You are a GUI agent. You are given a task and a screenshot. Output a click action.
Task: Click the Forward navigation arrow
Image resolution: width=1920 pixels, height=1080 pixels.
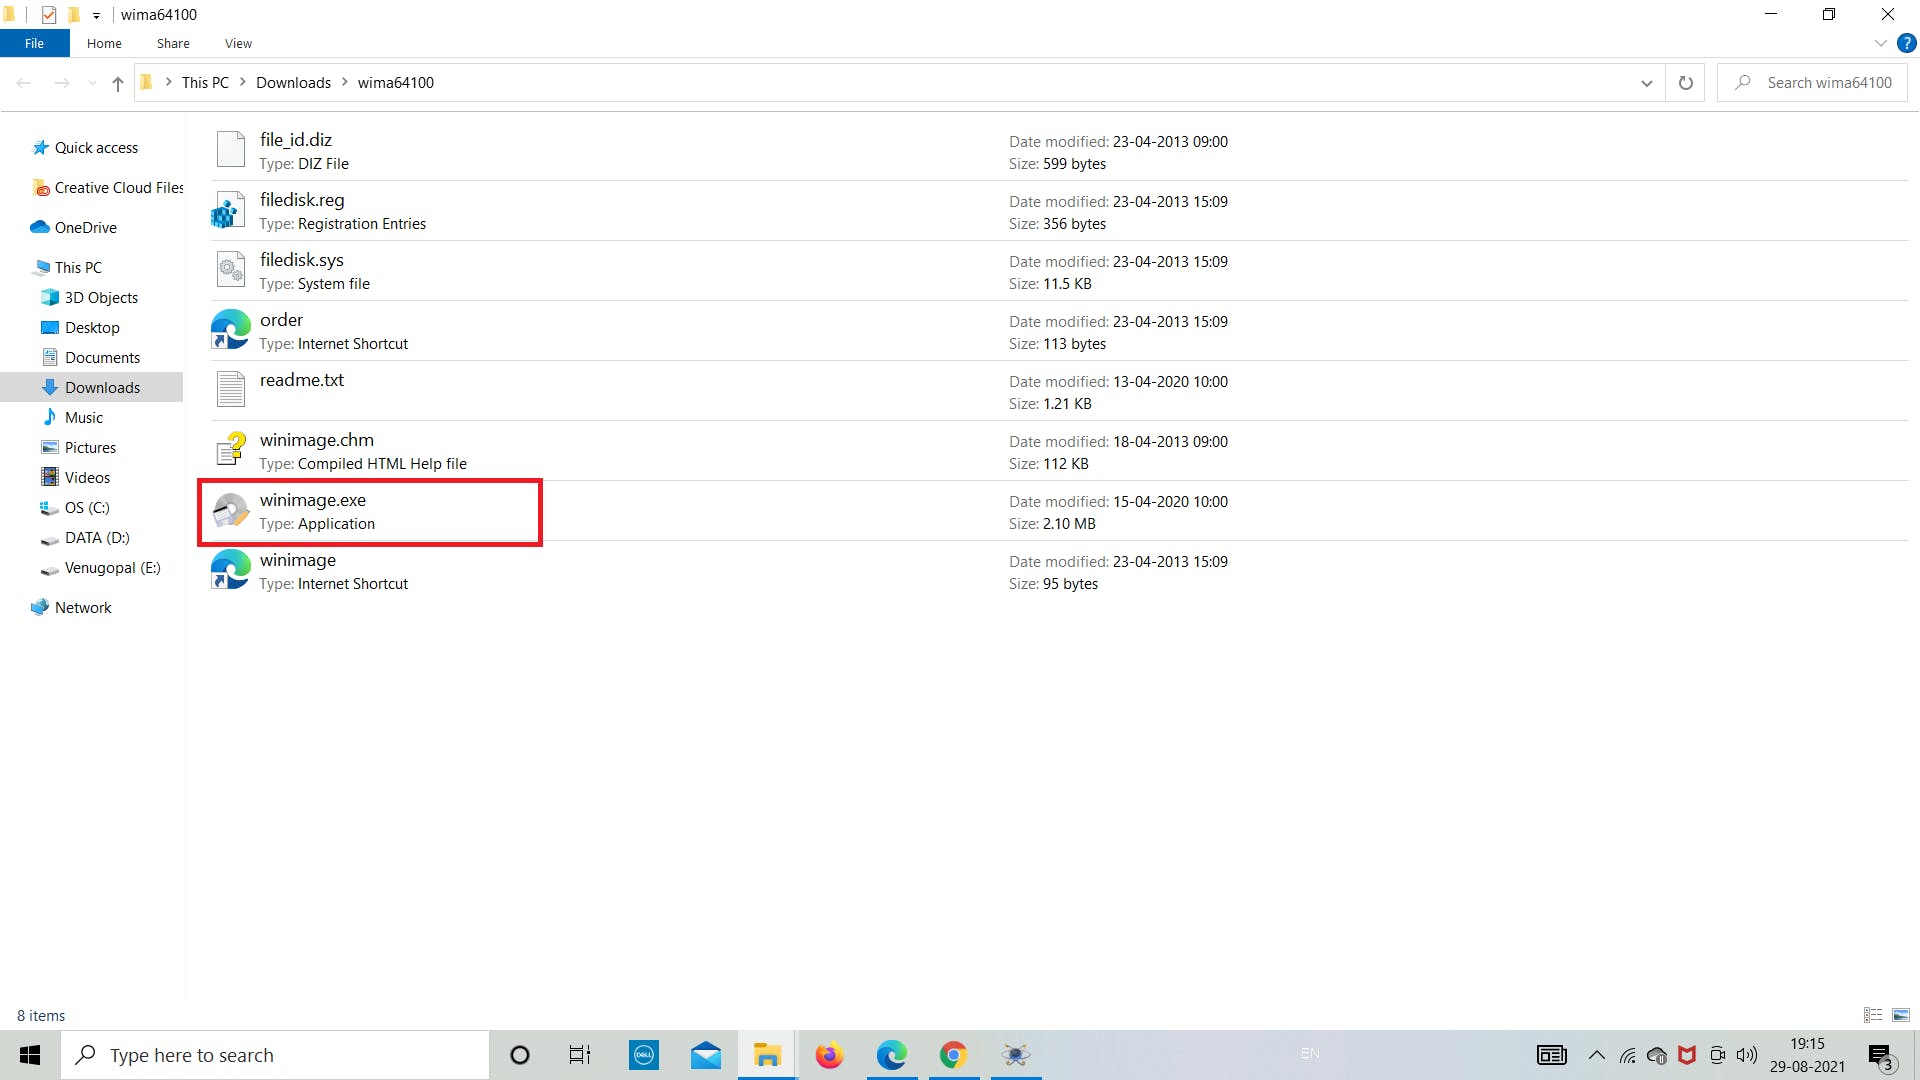tap(62, 83)
